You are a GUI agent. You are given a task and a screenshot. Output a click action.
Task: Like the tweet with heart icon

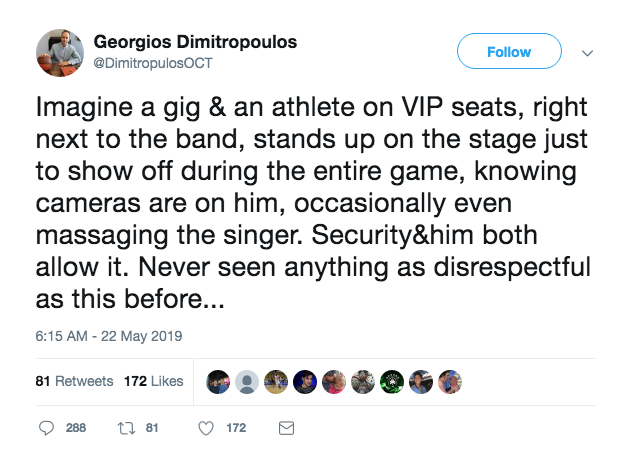click(206, 428)
